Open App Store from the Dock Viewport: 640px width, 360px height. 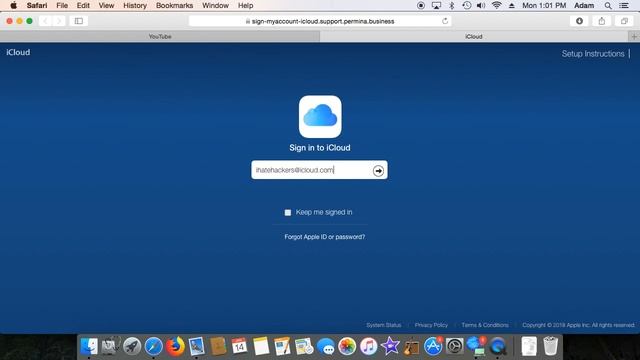(x=433, y=346)
